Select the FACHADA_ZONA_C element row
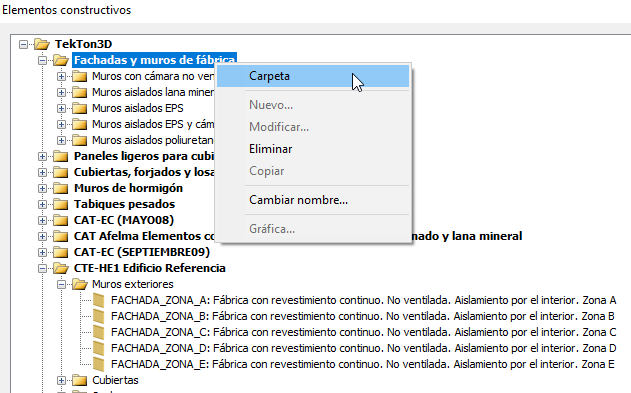631x393 pixels. coord(364,332)
